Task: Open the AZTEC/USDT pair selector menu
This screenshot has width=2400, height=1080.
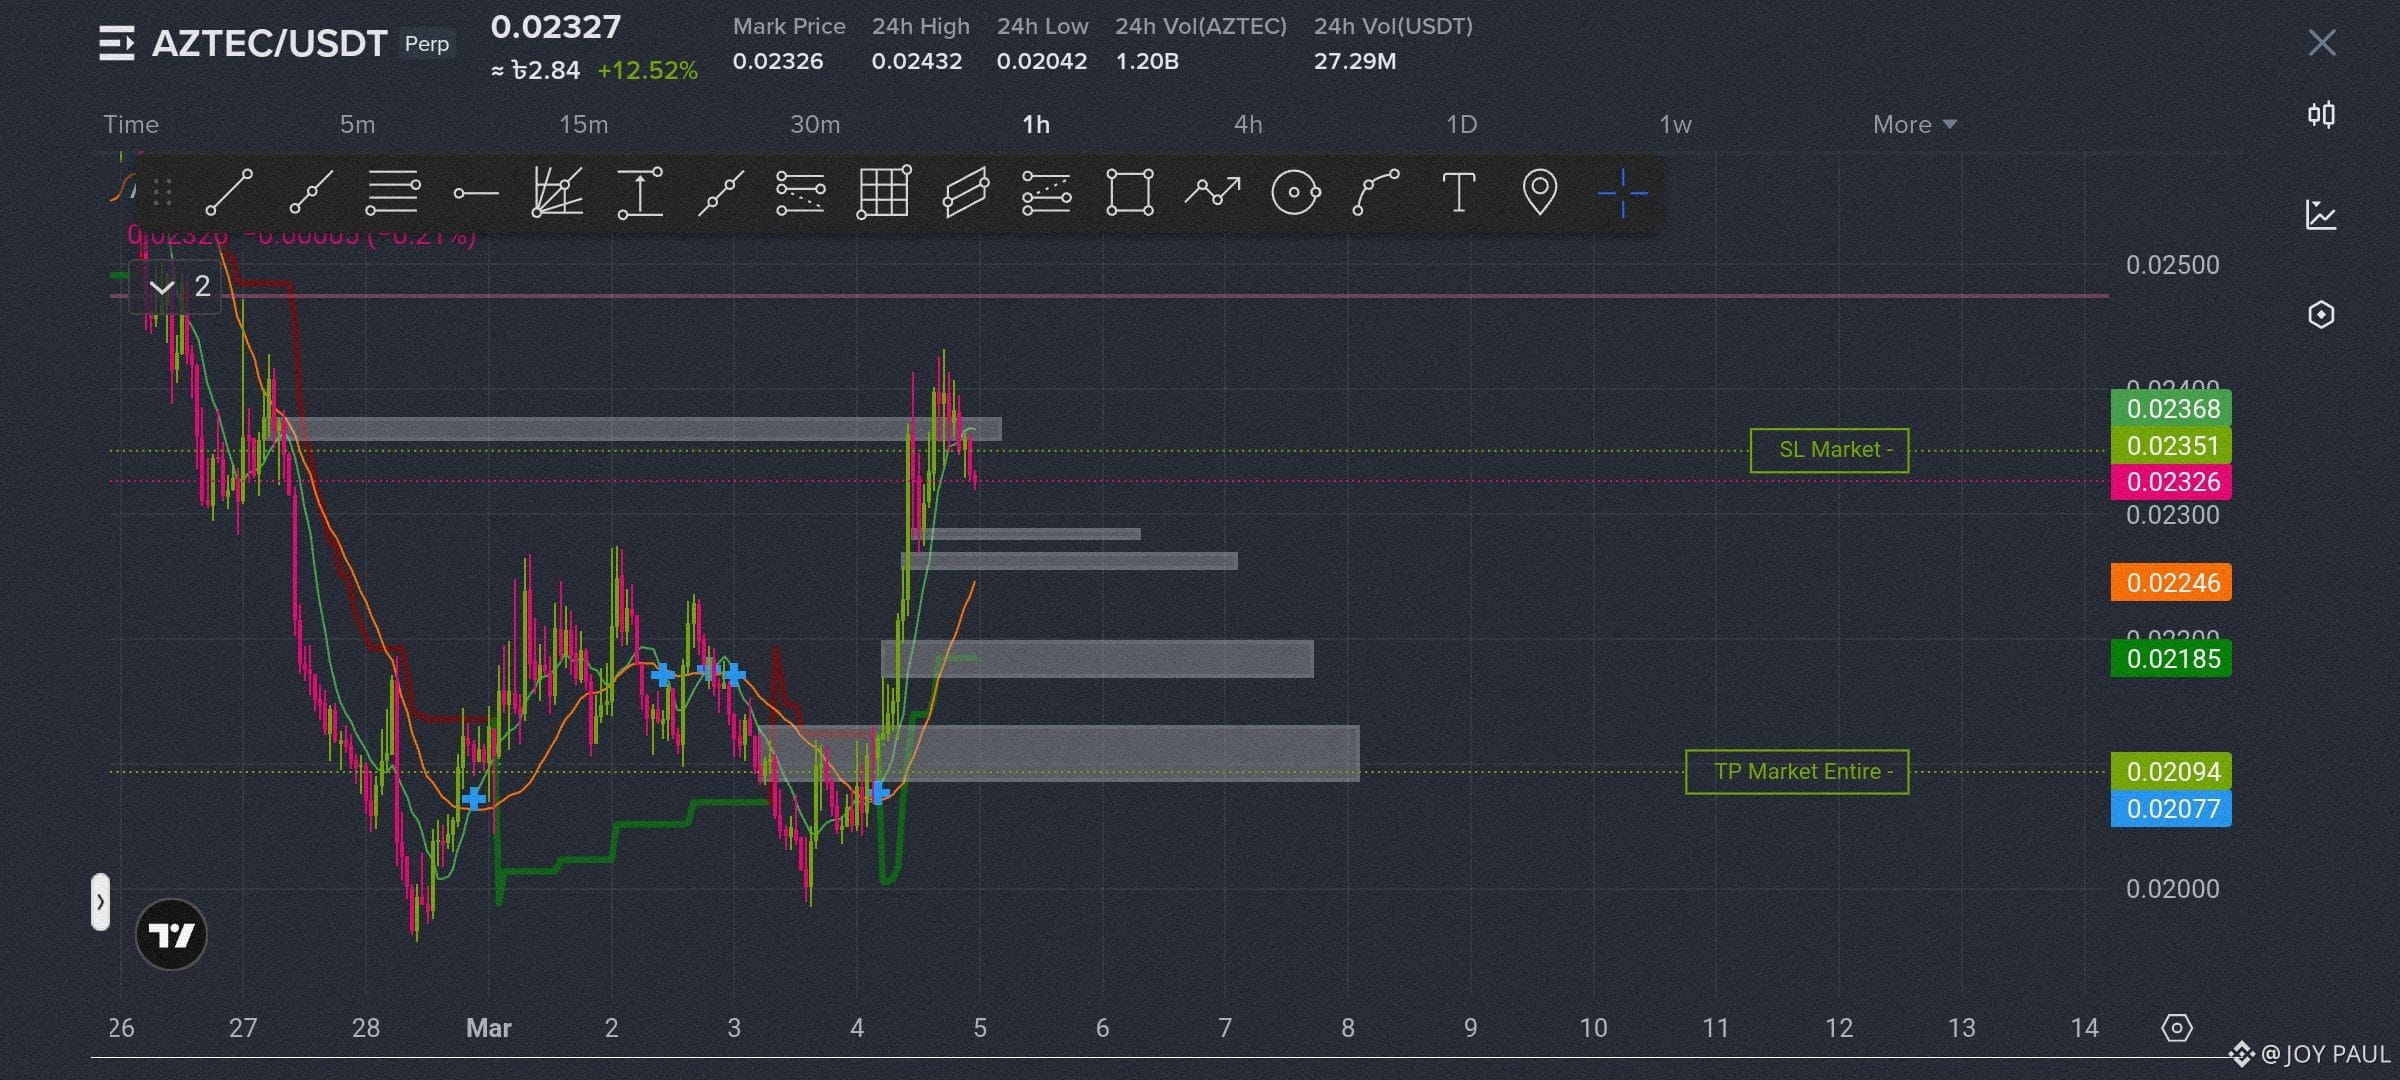Action: (x=117, y=44)
